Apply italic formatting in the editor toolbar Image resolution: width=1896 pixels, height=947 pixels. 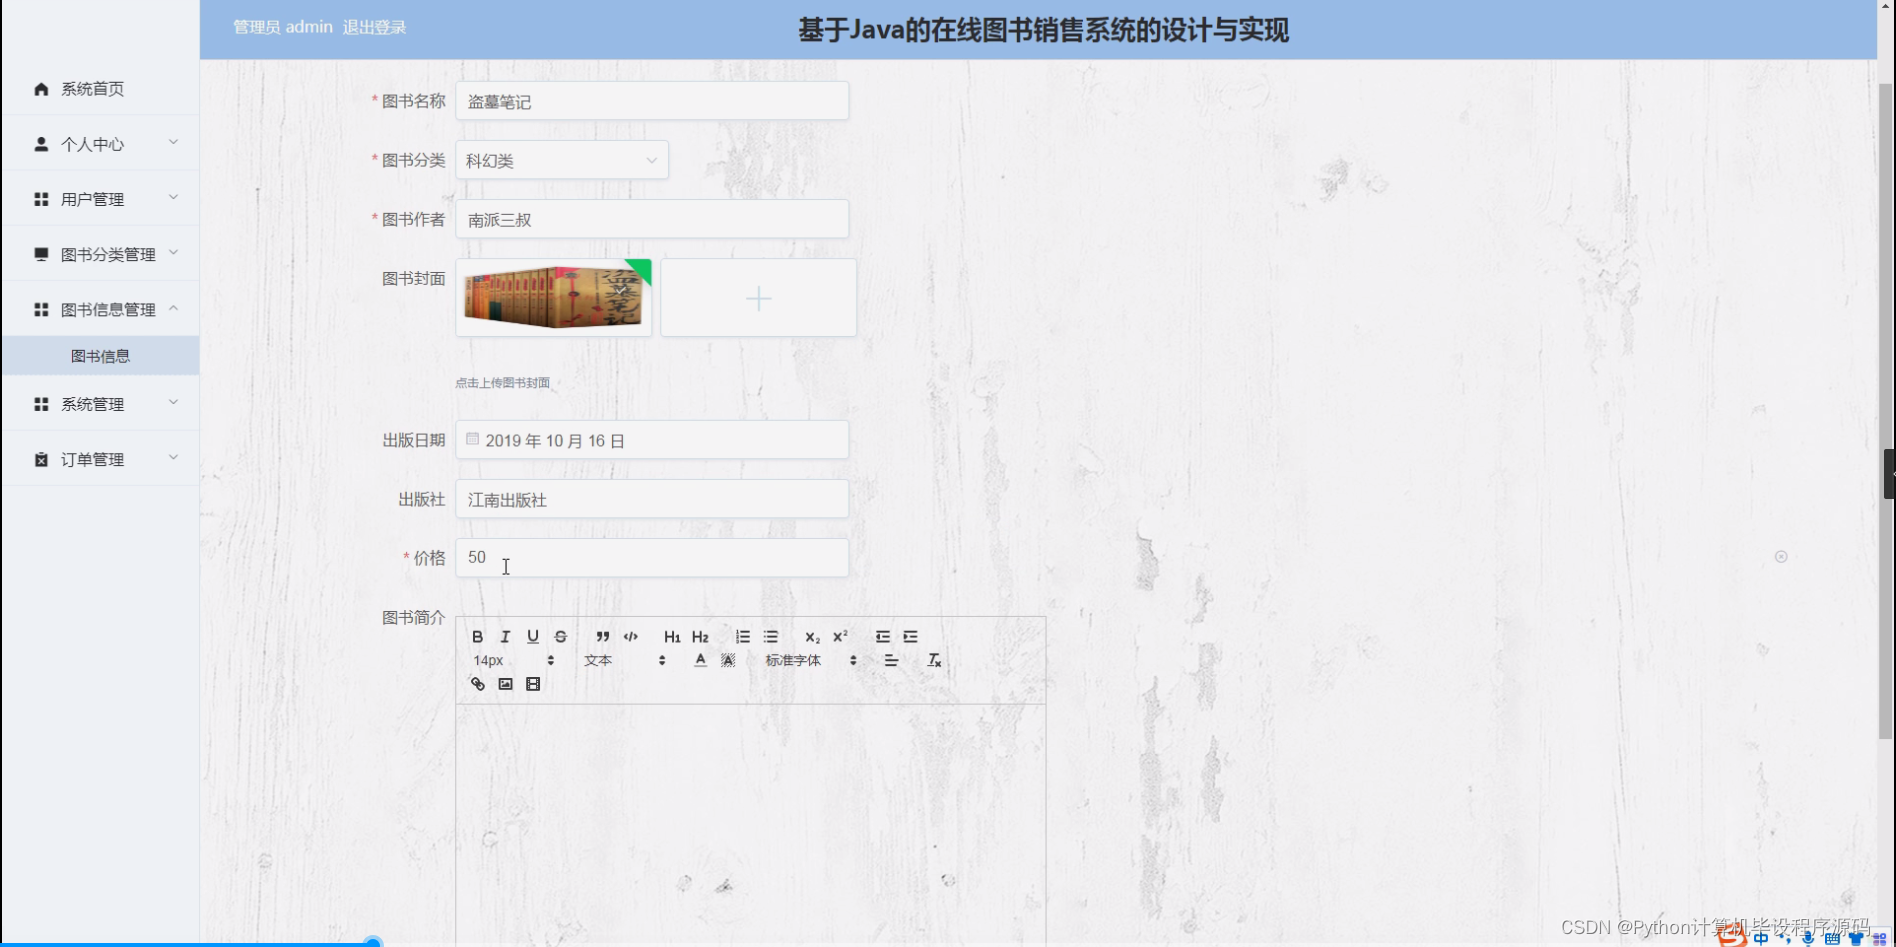coord(505,636)
